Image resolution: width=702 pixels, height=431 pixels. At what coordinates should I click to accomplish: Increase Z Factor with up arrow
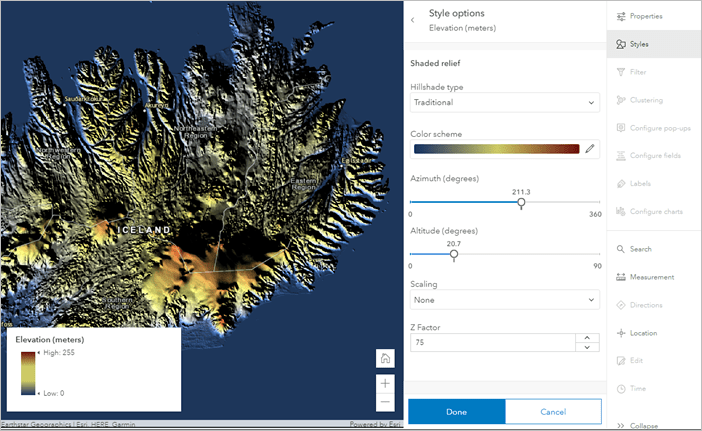coord(587,337)
